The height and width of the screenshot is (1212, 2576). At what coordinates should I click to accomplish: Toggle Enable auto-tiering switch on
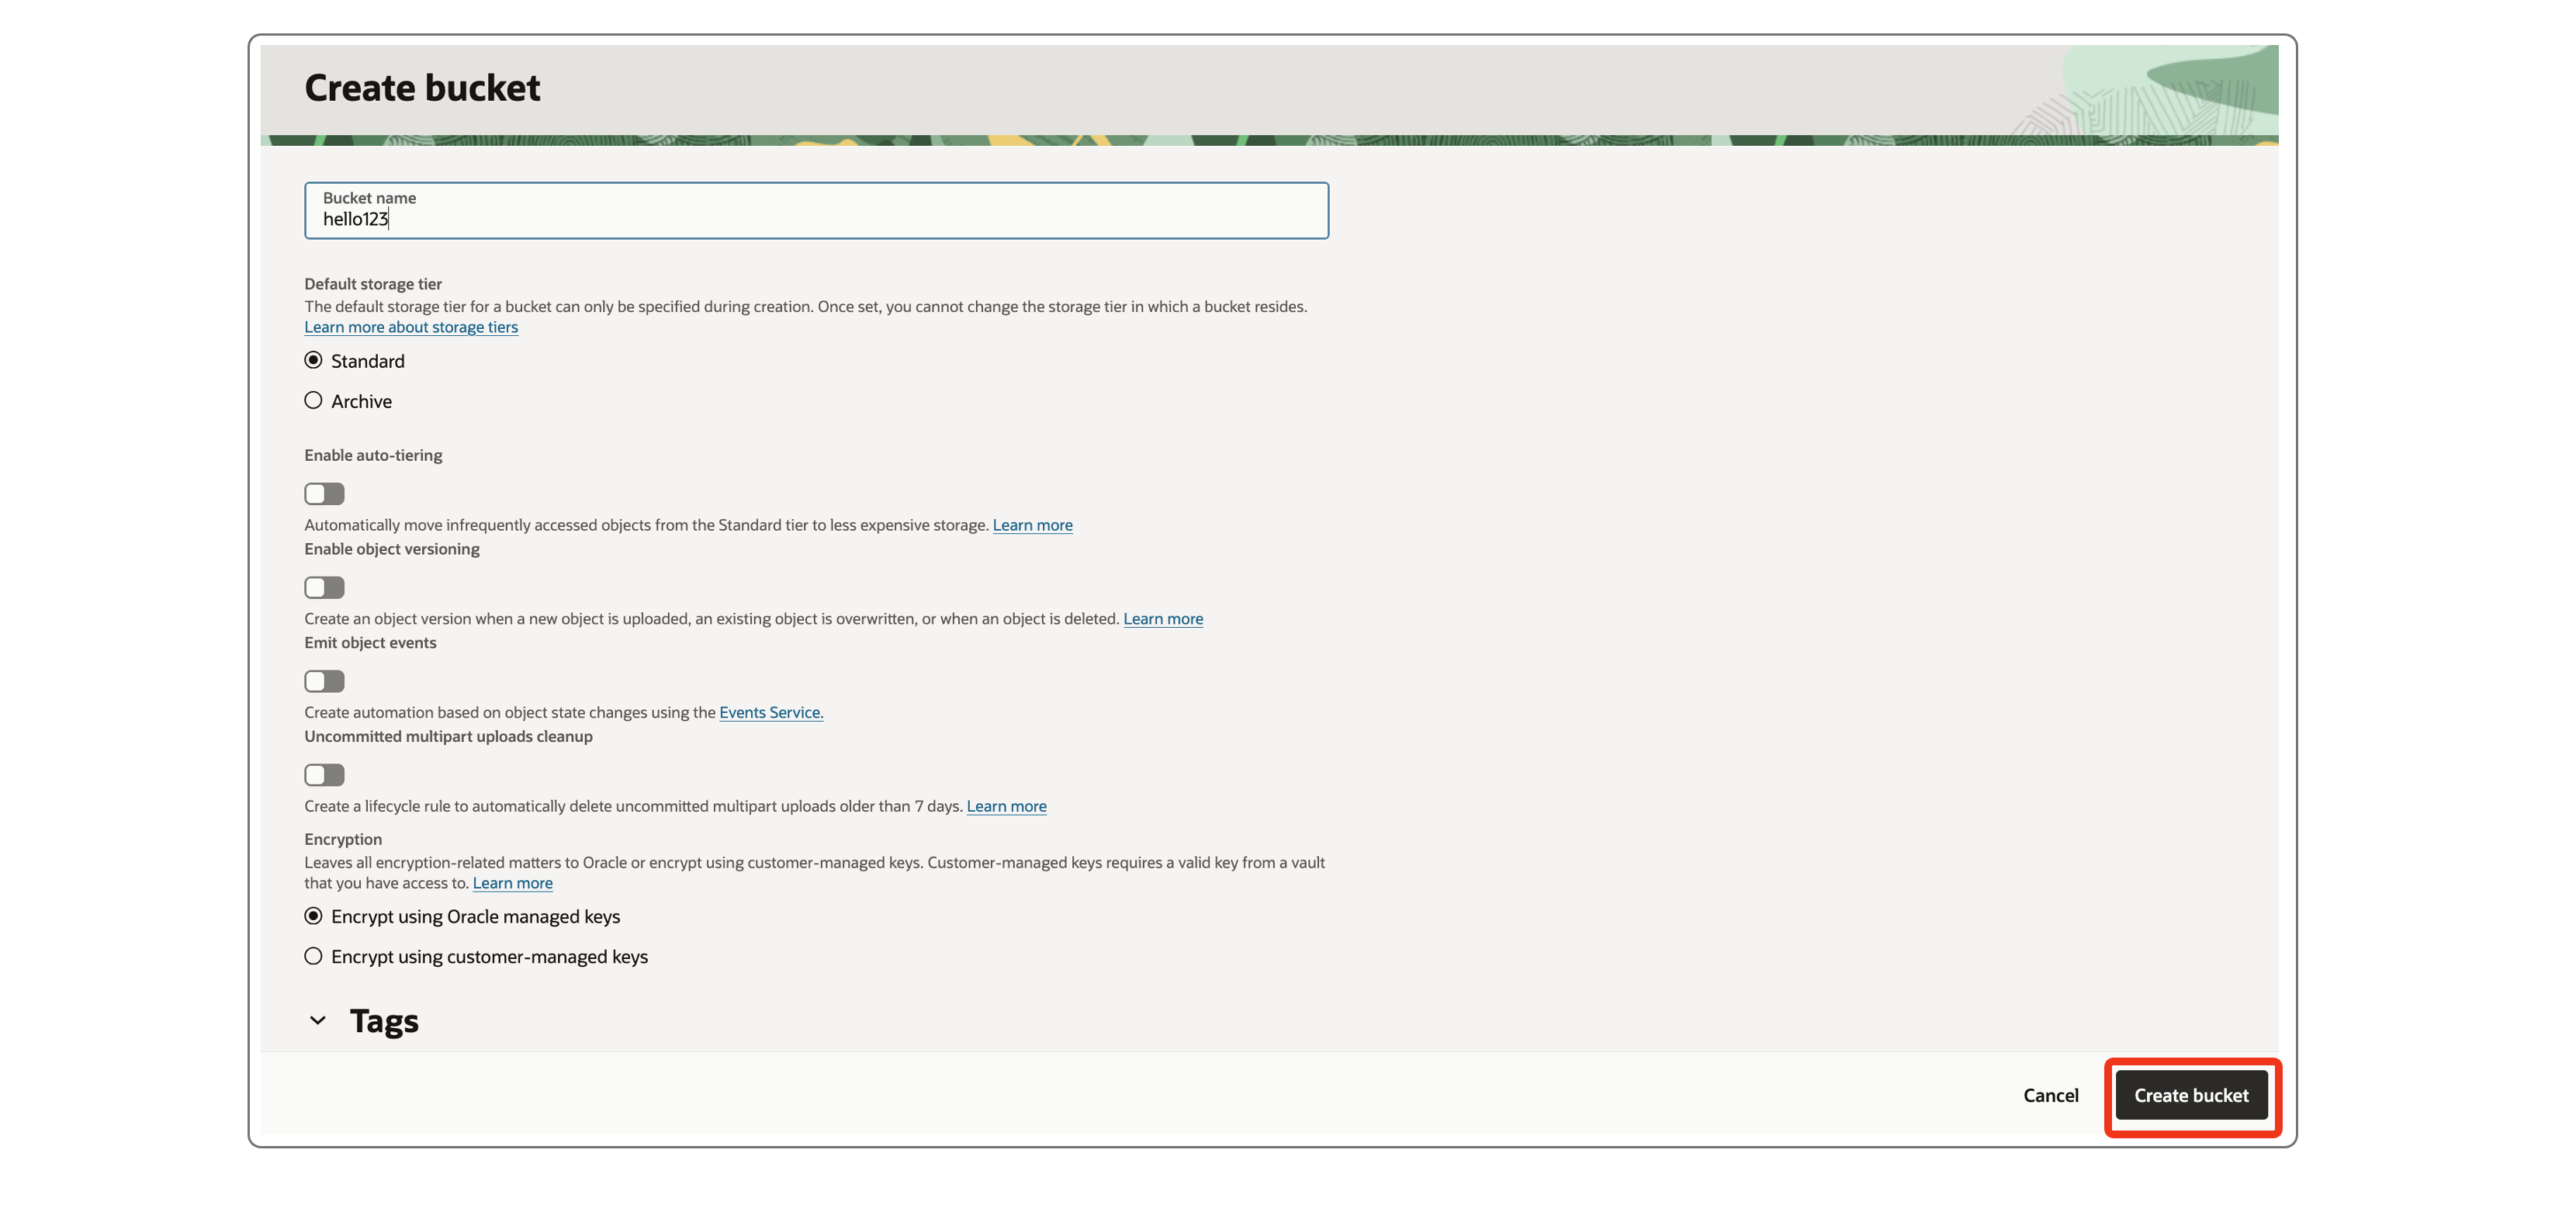click(x=323, y=493)
